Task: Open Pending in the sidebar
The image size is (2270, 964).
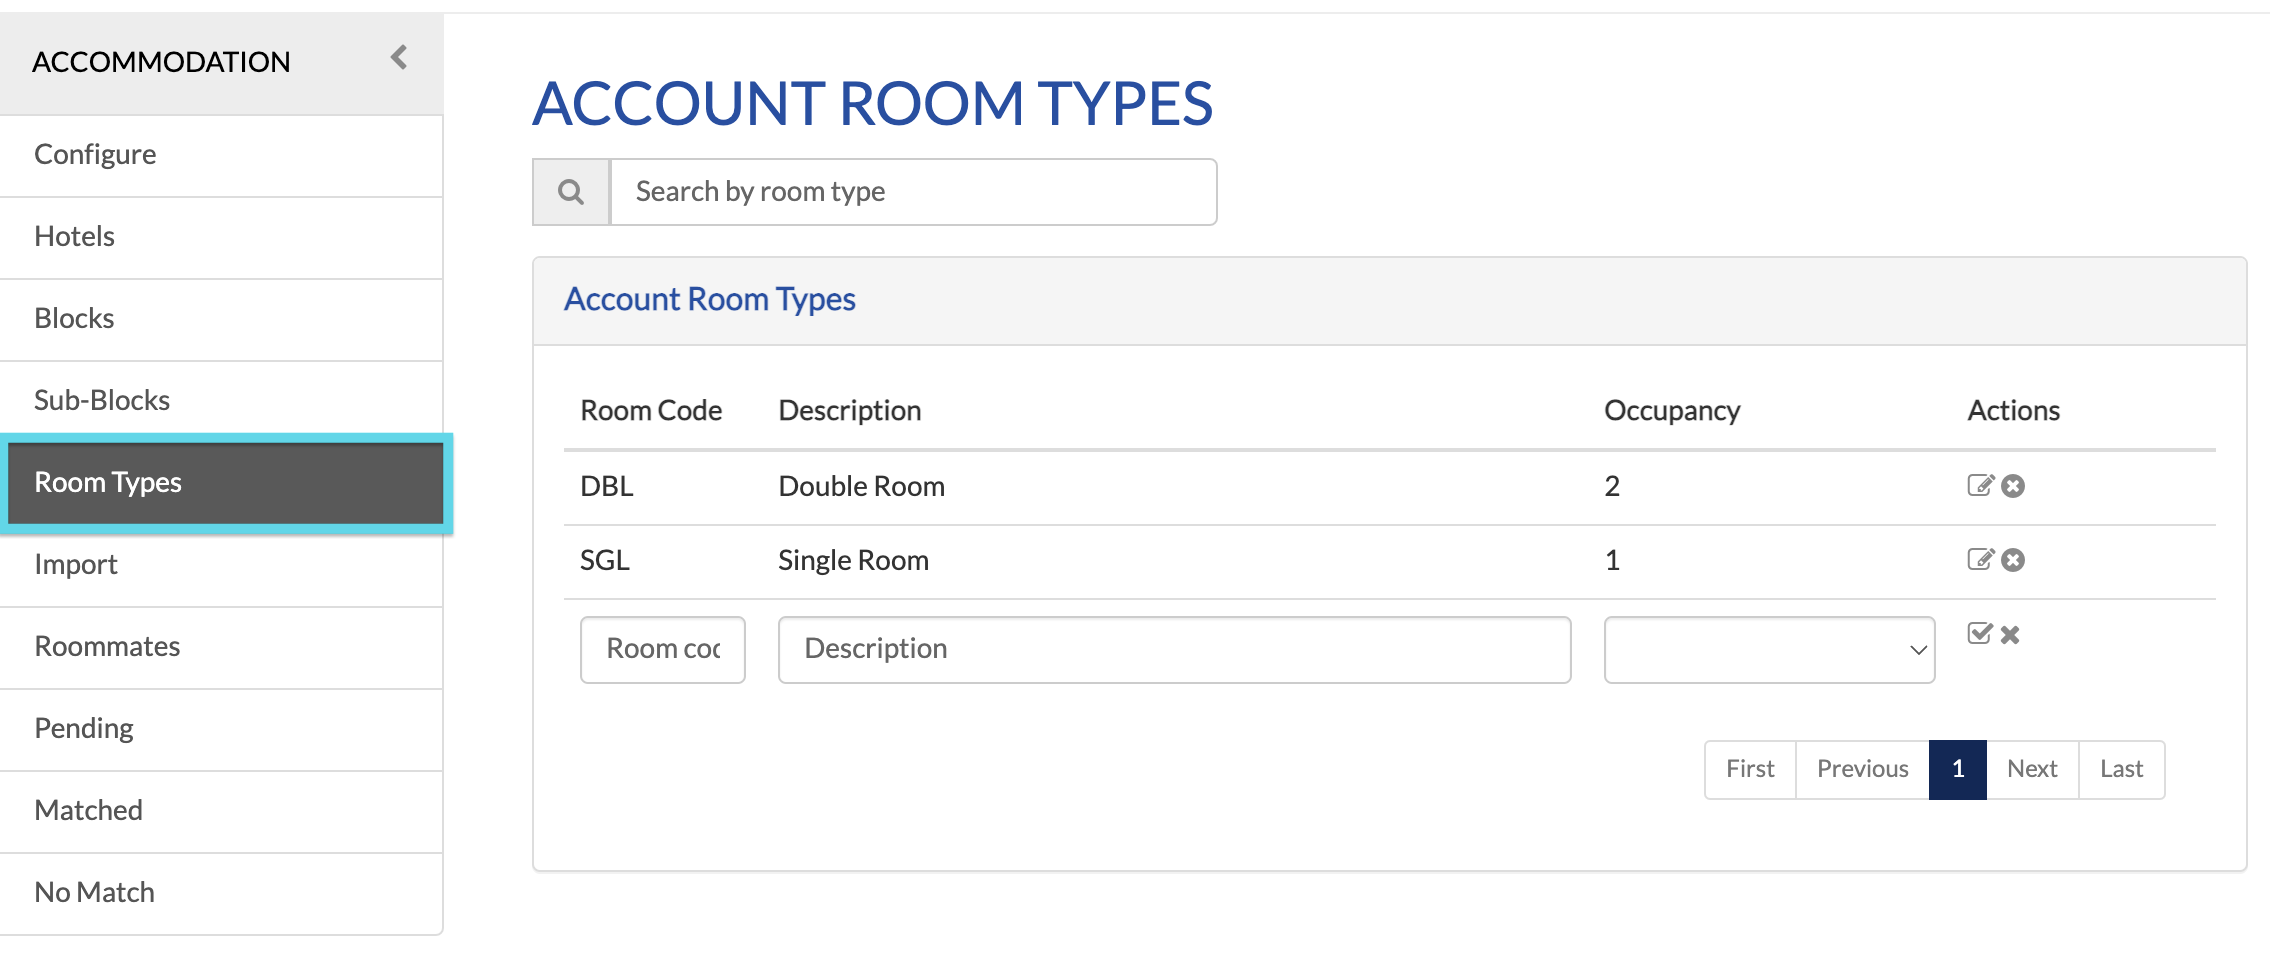Action: (x=221, y=729)
